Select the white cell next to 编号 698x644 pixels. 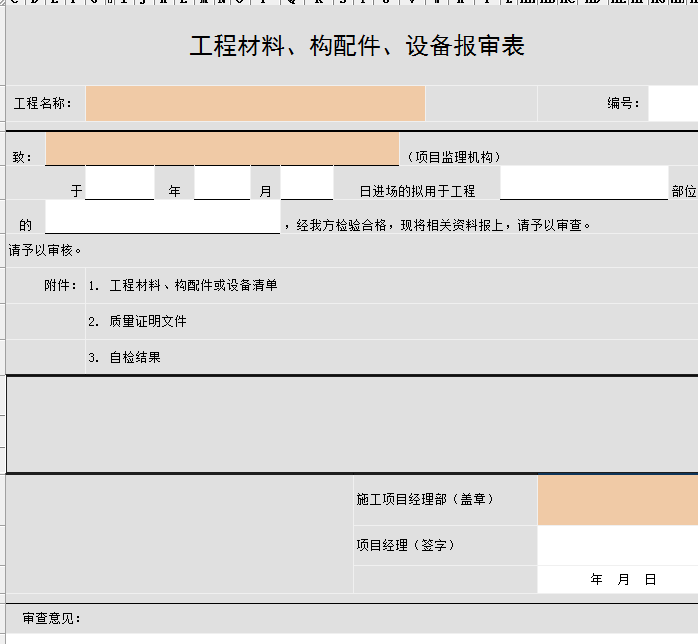coord(672,103)
